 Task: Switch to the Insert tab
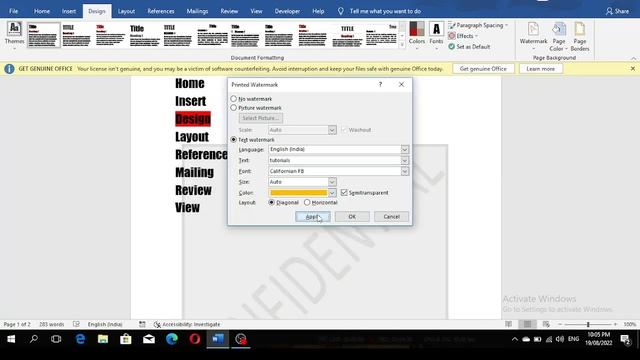69,11
